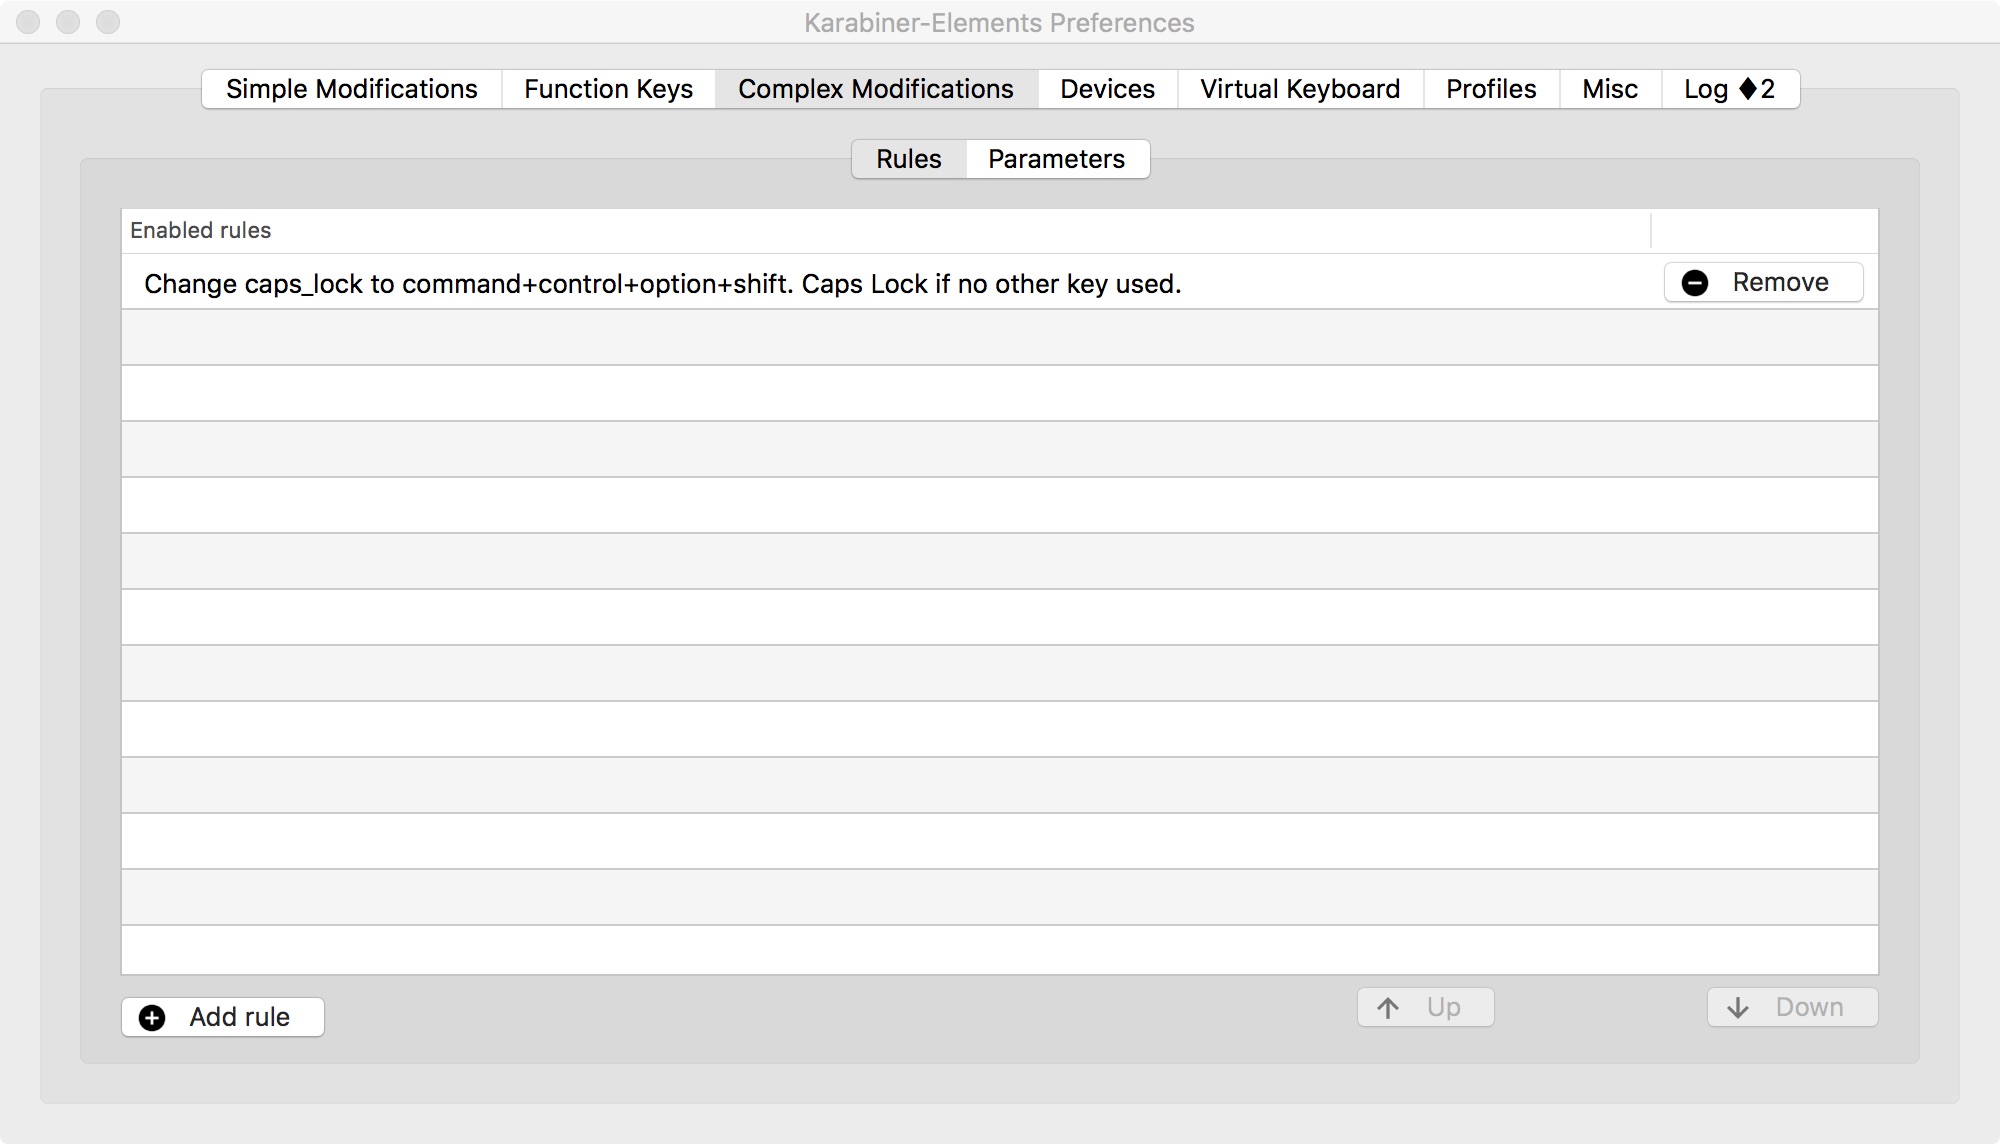Open Misc settings tab

(1610, 88)
